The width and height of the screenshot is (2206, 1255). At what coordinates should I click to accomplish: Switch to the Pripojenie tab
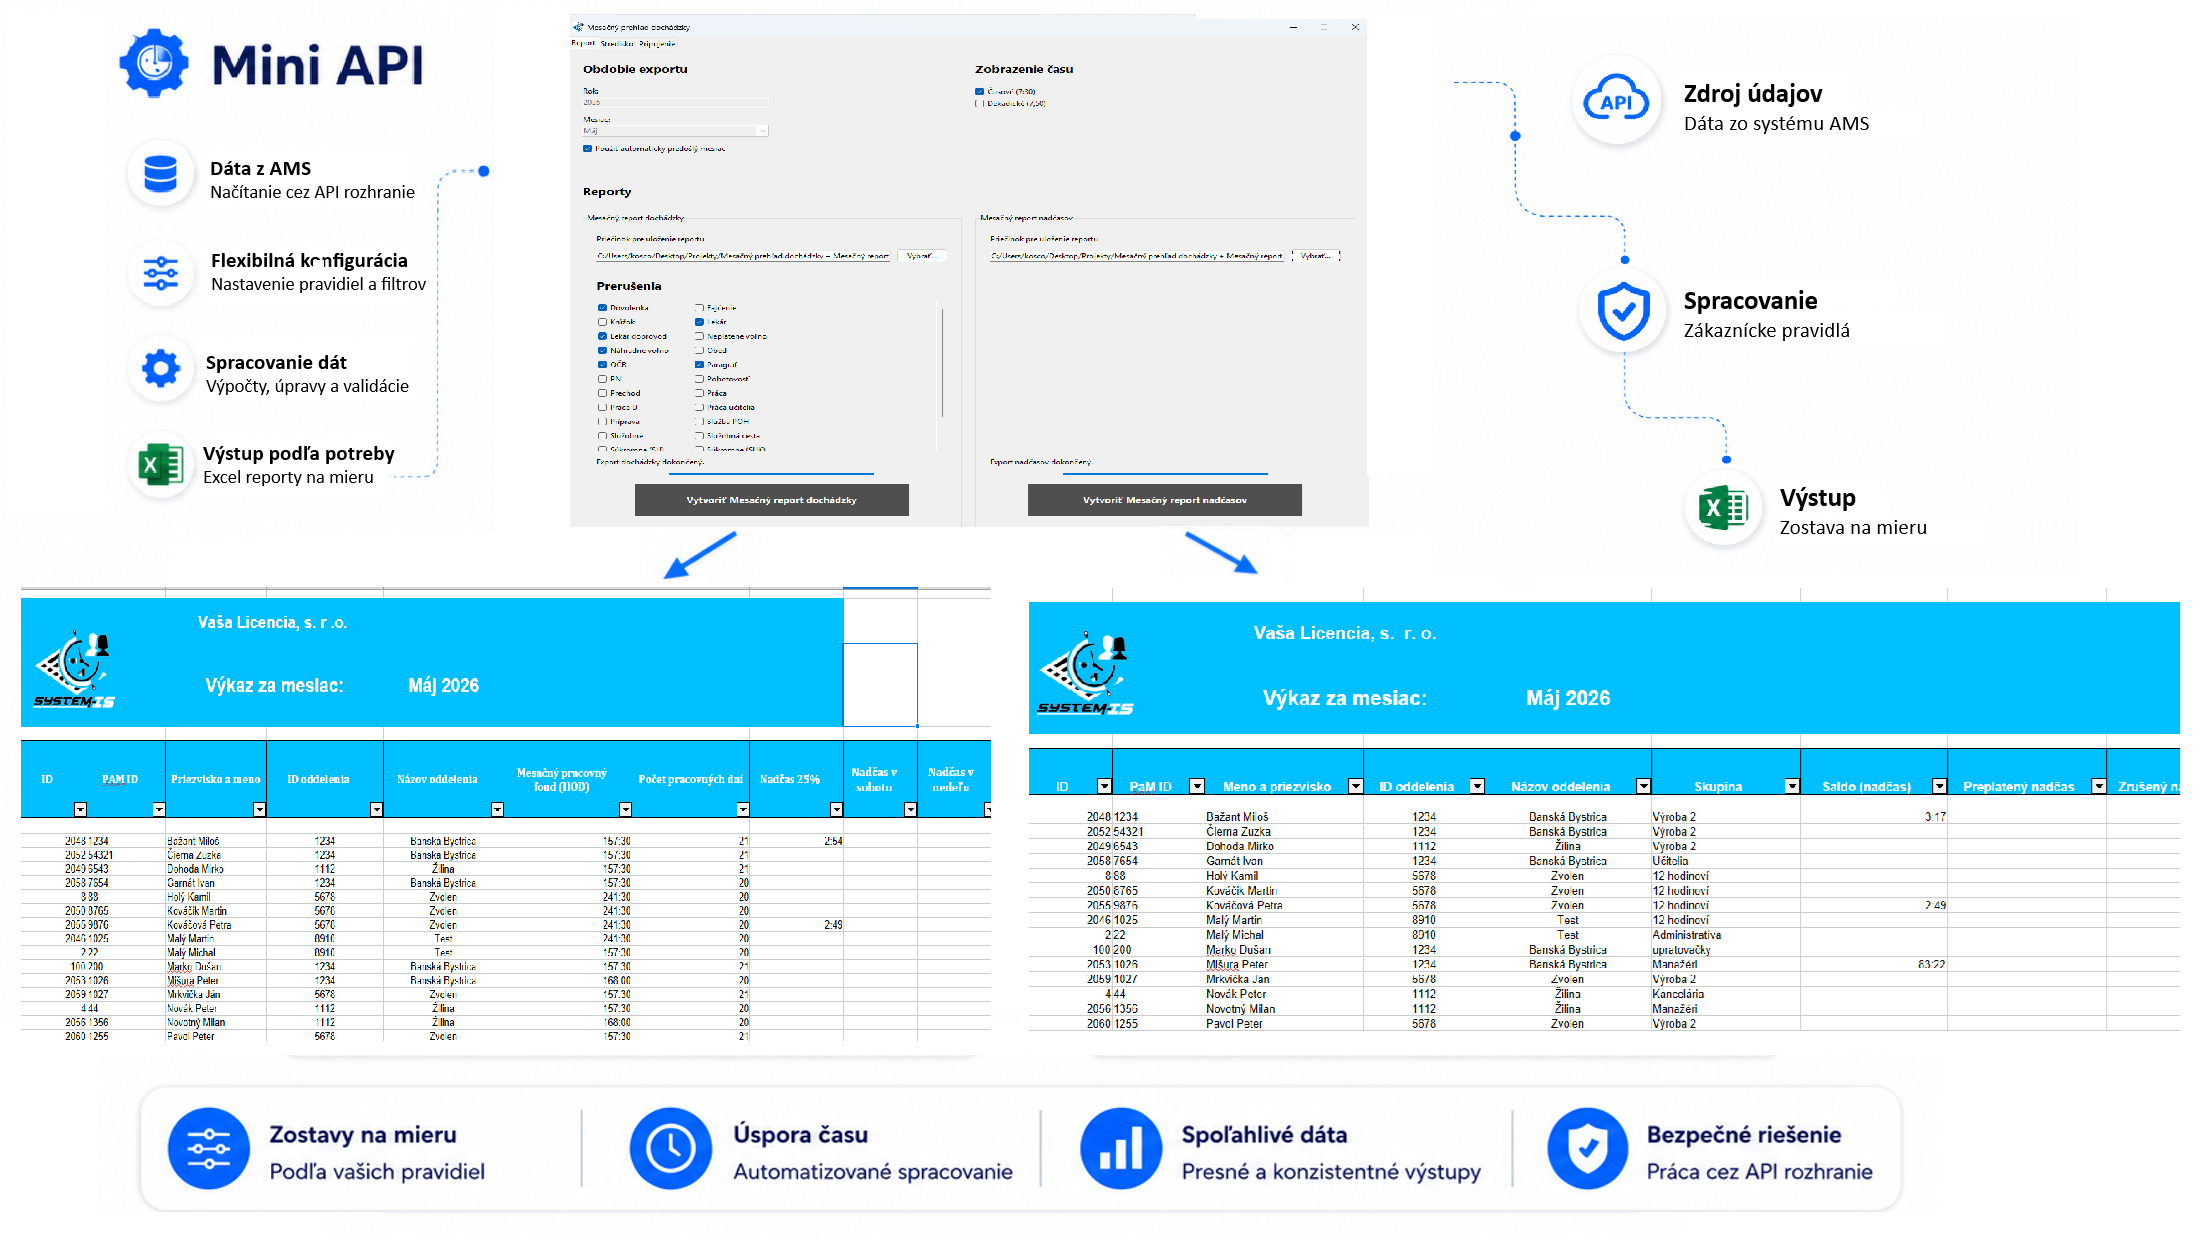pos(657,43)
